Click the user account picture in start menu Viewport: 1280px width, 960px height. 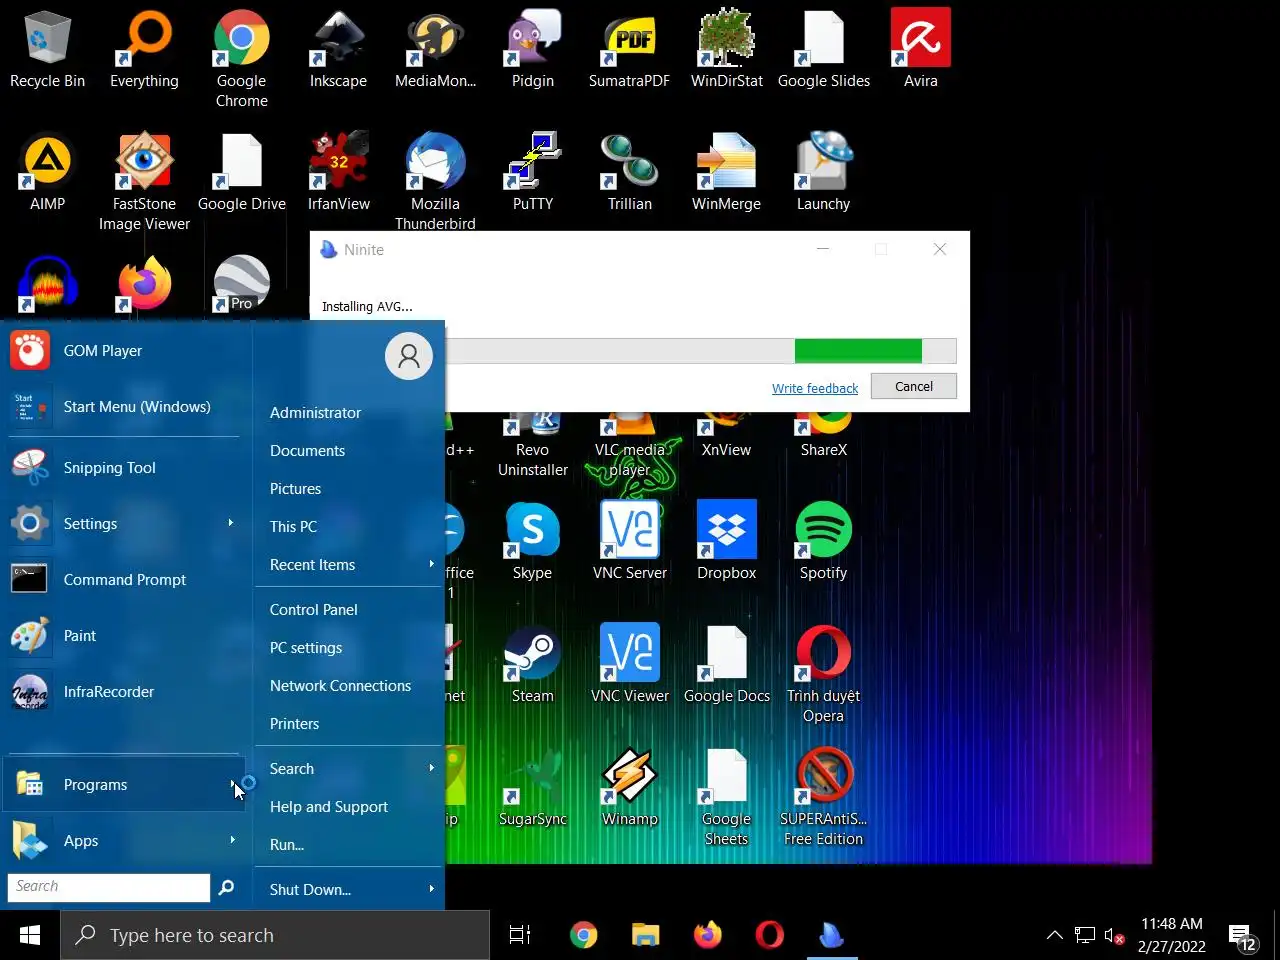tap(409, 356)
